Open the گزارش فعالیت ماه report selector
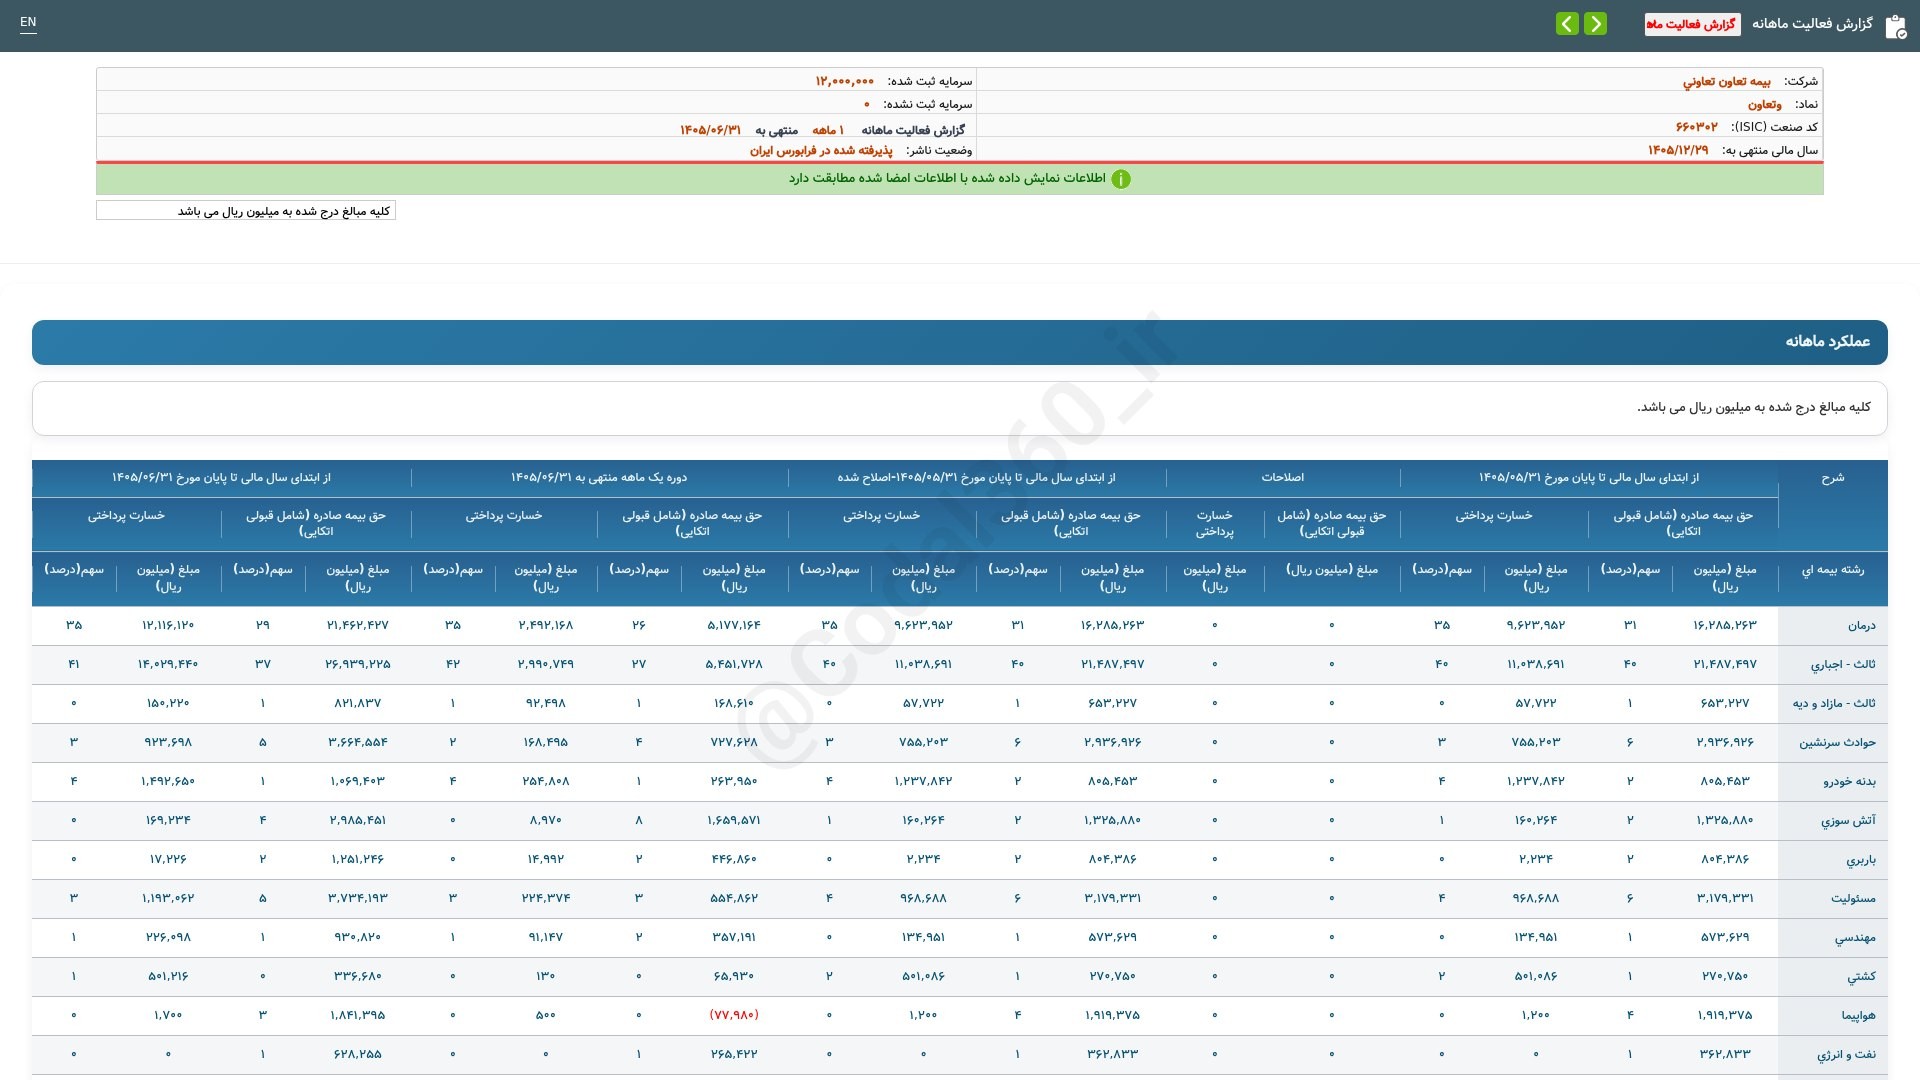Viewport: 1920px width, 1080px height. [x=1692, y=24]
